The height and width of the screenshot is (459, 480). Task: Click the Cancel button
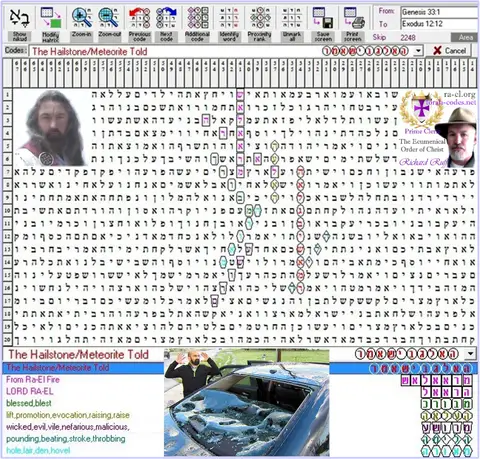click(x=449, y=51)
